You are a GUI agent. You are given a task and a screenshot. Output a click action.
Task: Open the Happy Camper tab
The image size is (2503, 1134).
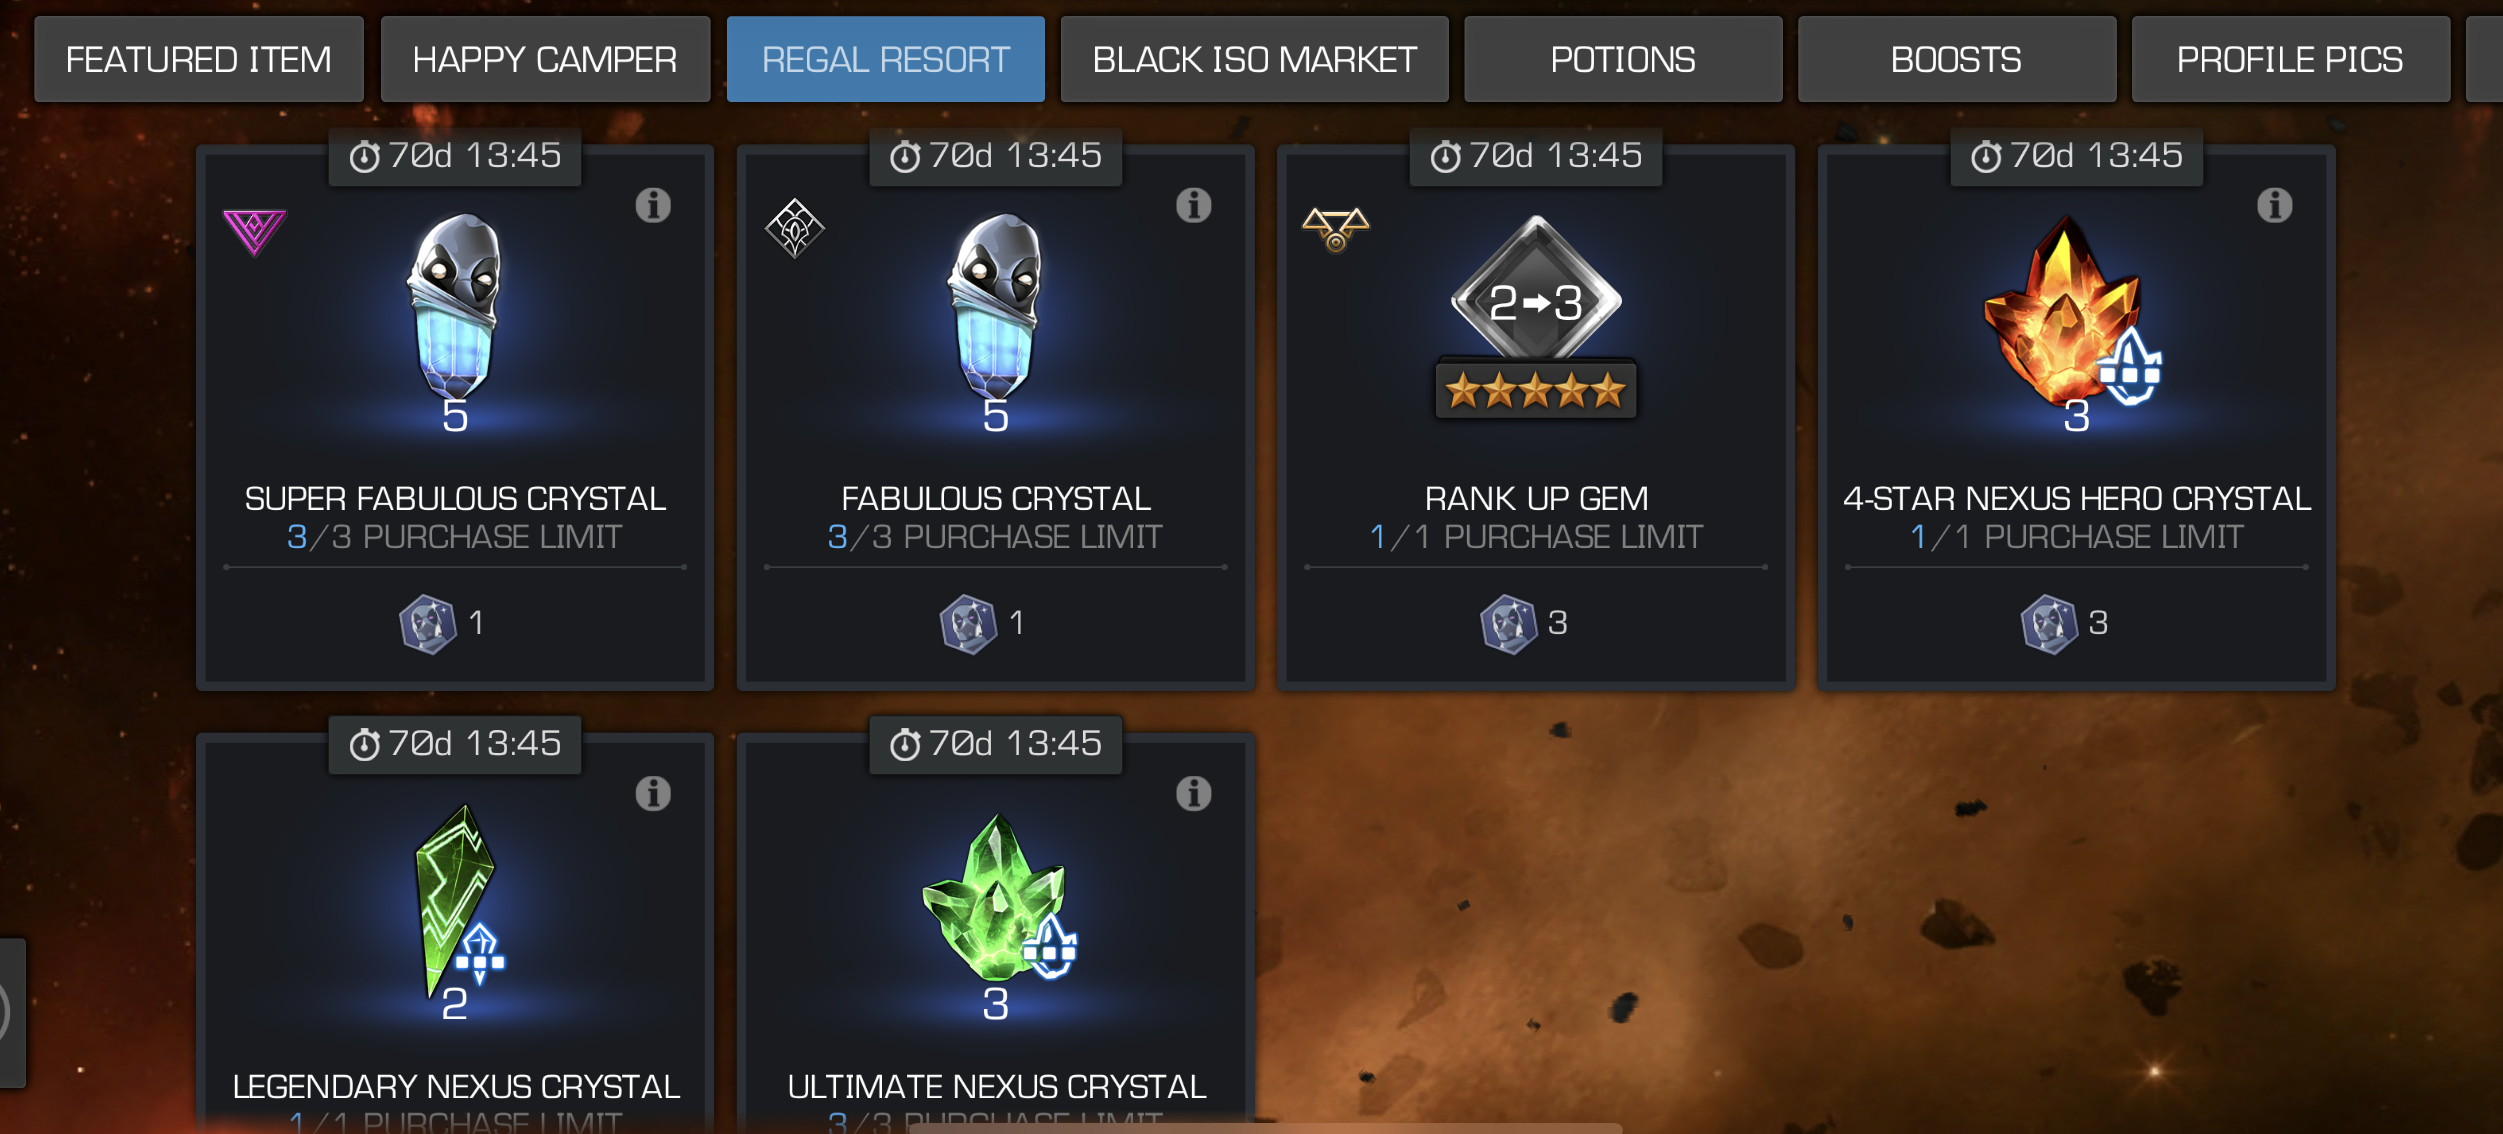click(x=545, y=59)
